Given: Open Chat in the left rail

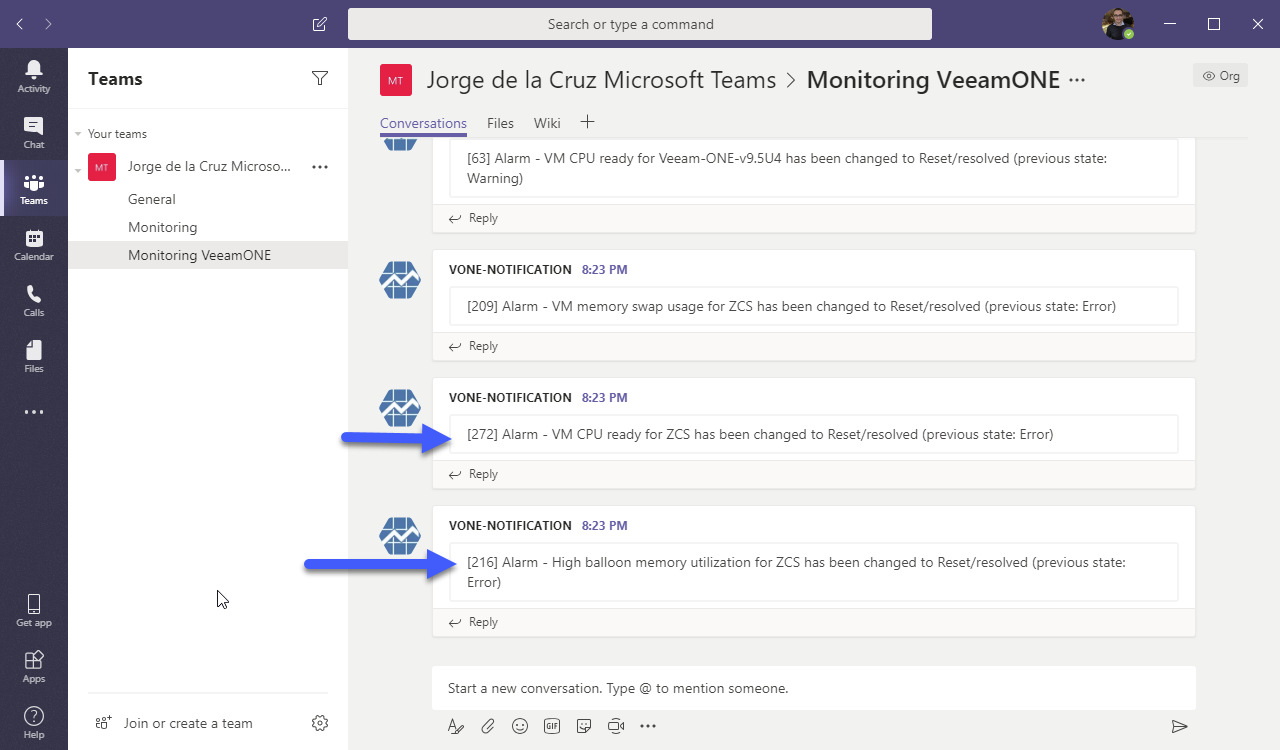Looking at the screenshot, I should tap(34, 131).
